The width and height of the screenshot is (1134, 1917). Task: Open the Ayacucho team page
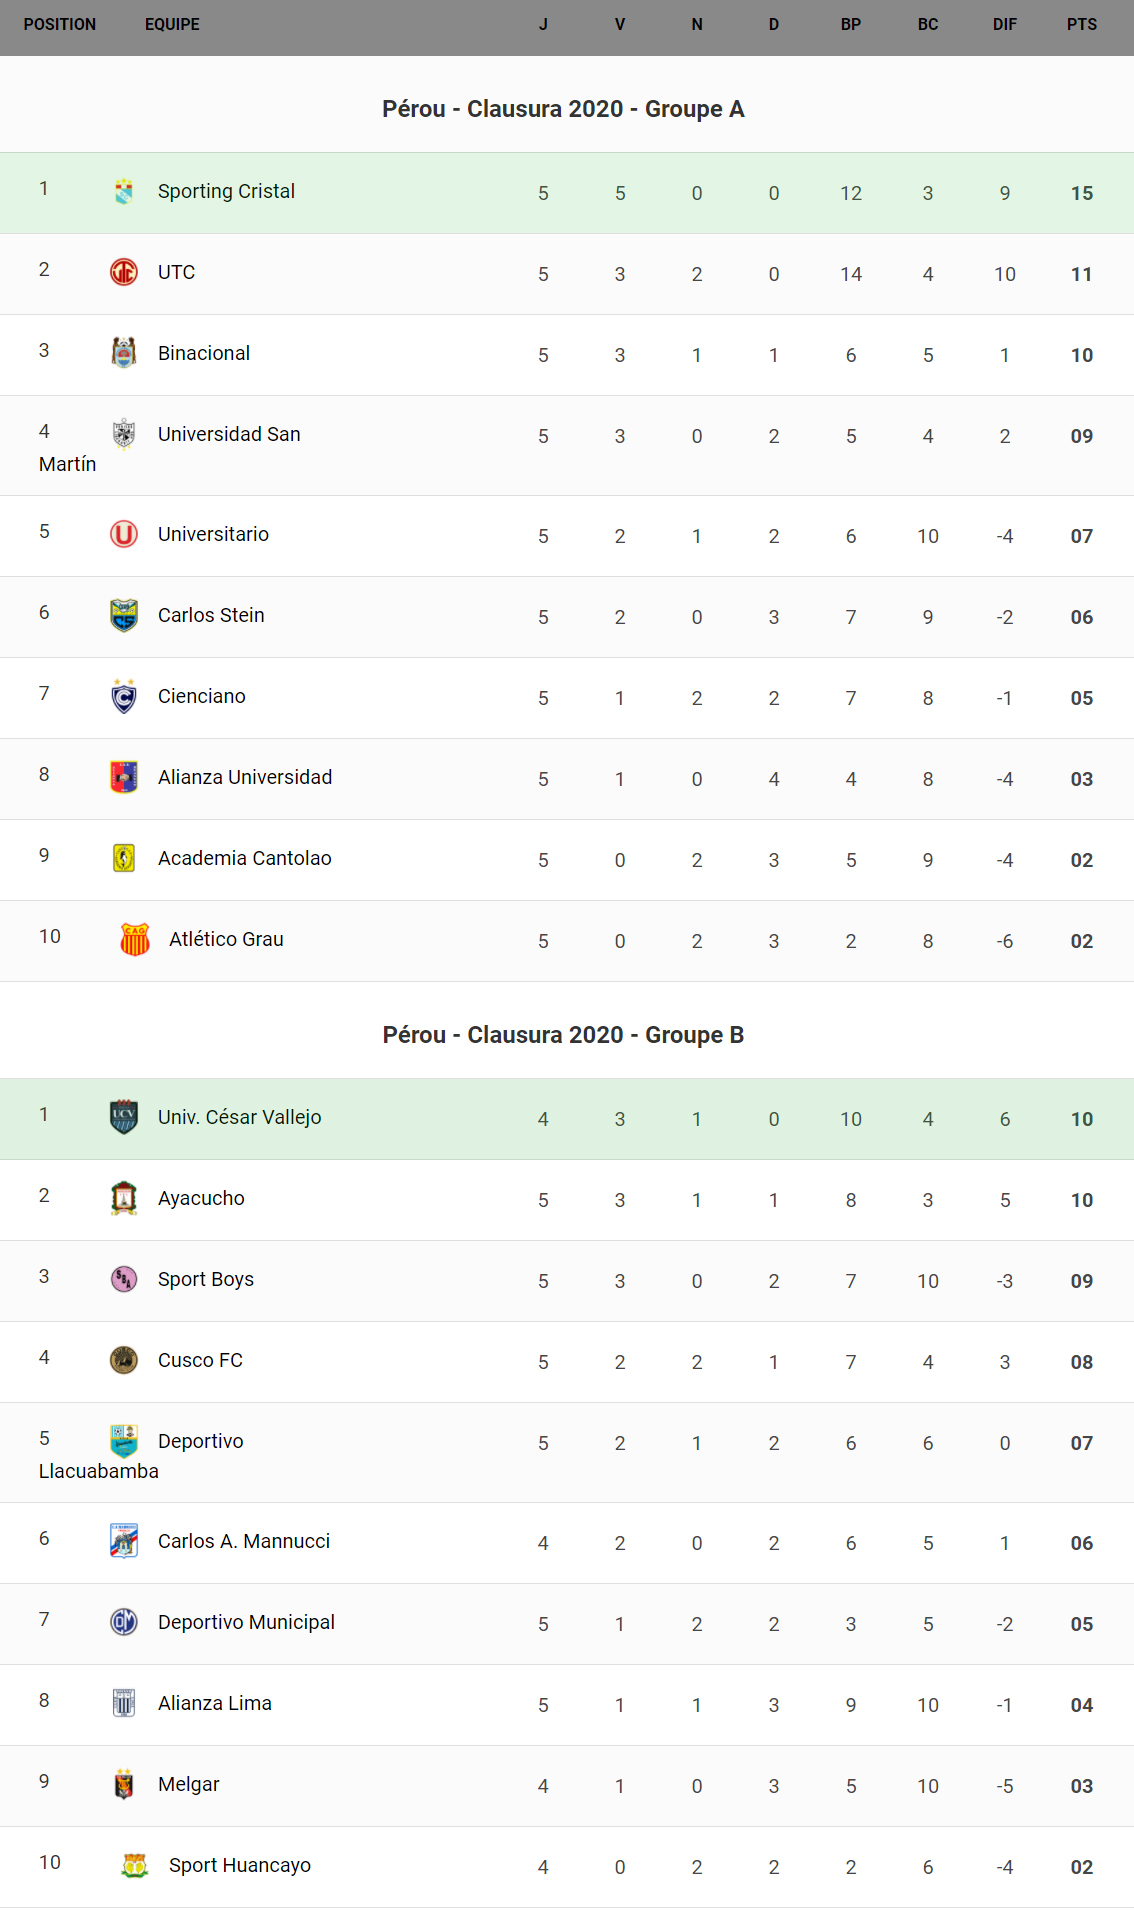pyautogui.click(x=201, y=1198)
